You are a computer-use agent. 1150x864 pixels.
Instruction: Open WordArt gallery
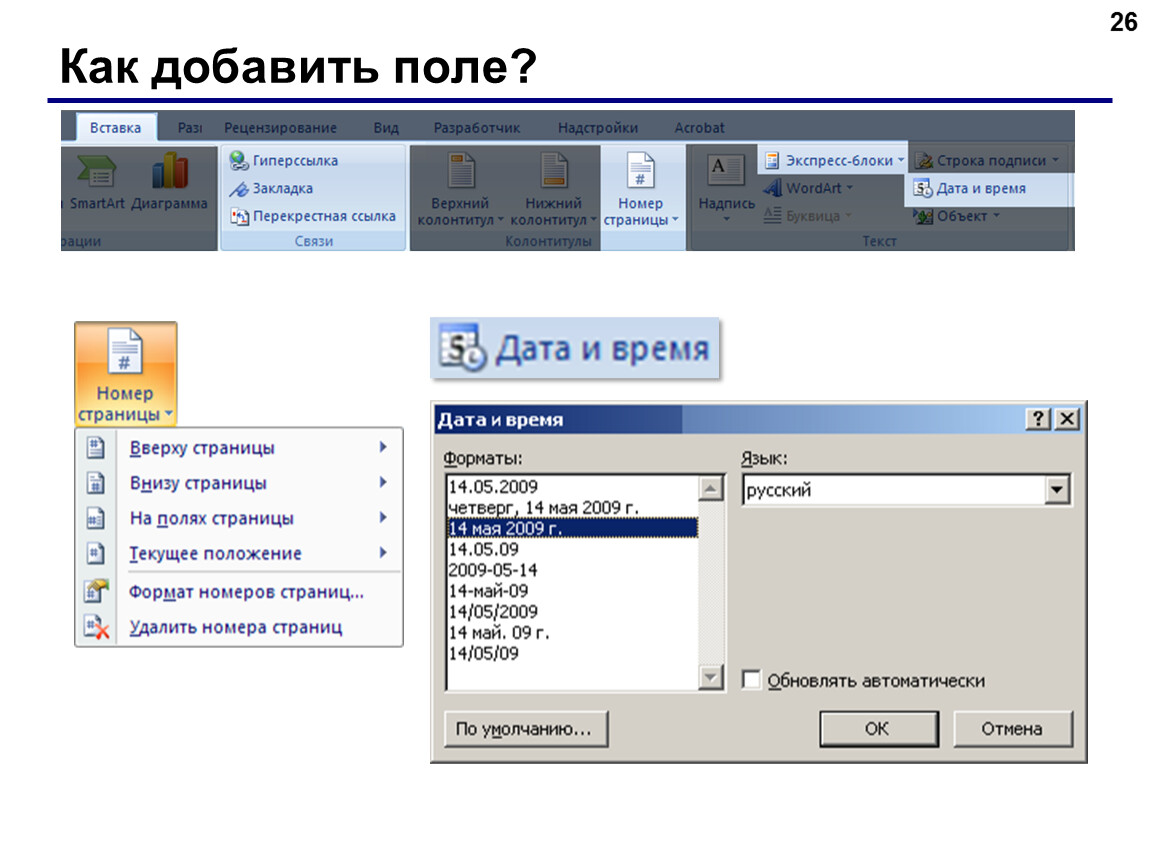click(x=808, y=188)
